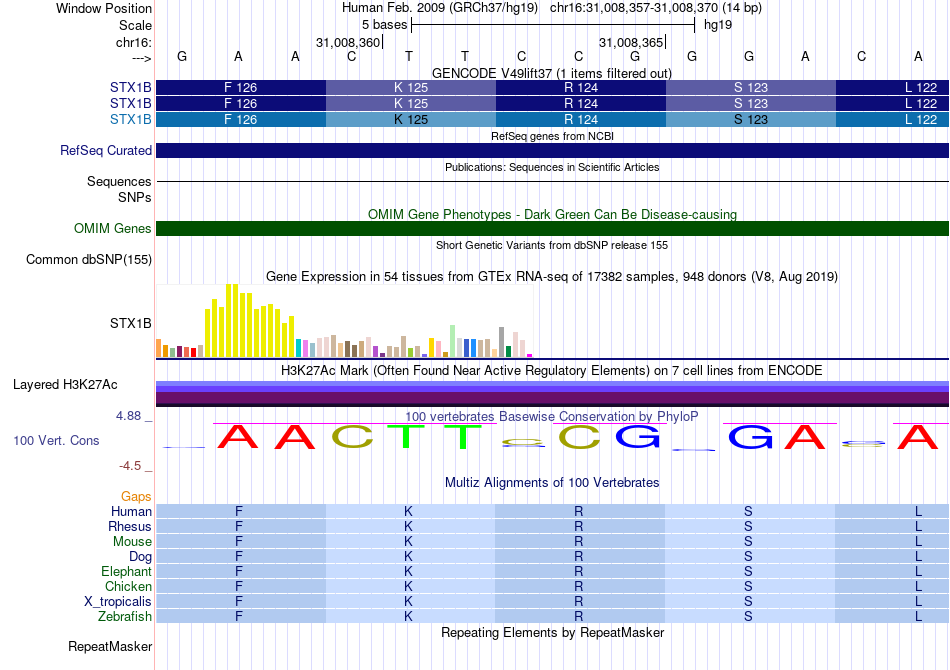
Task: Click the 4.88 PhyloP upper scale value
Action: [x=128, y=416]
